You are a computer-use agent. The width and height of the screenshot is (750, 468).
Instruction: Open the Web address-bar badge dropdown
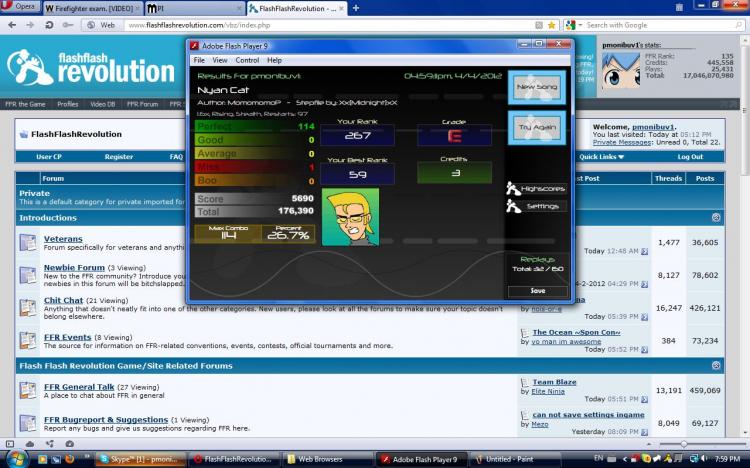pos(101,25)
